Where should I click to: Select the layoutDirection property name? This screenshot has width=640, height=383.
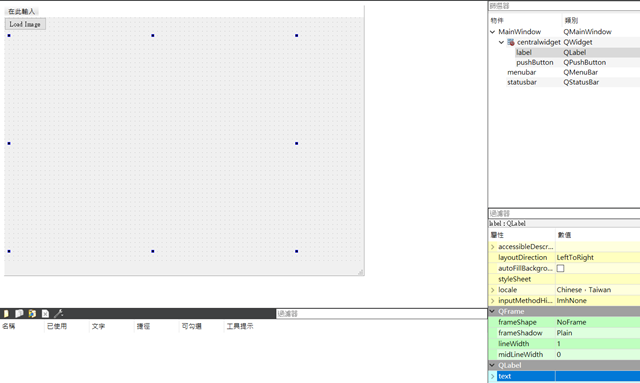click(x=522, y=258)
